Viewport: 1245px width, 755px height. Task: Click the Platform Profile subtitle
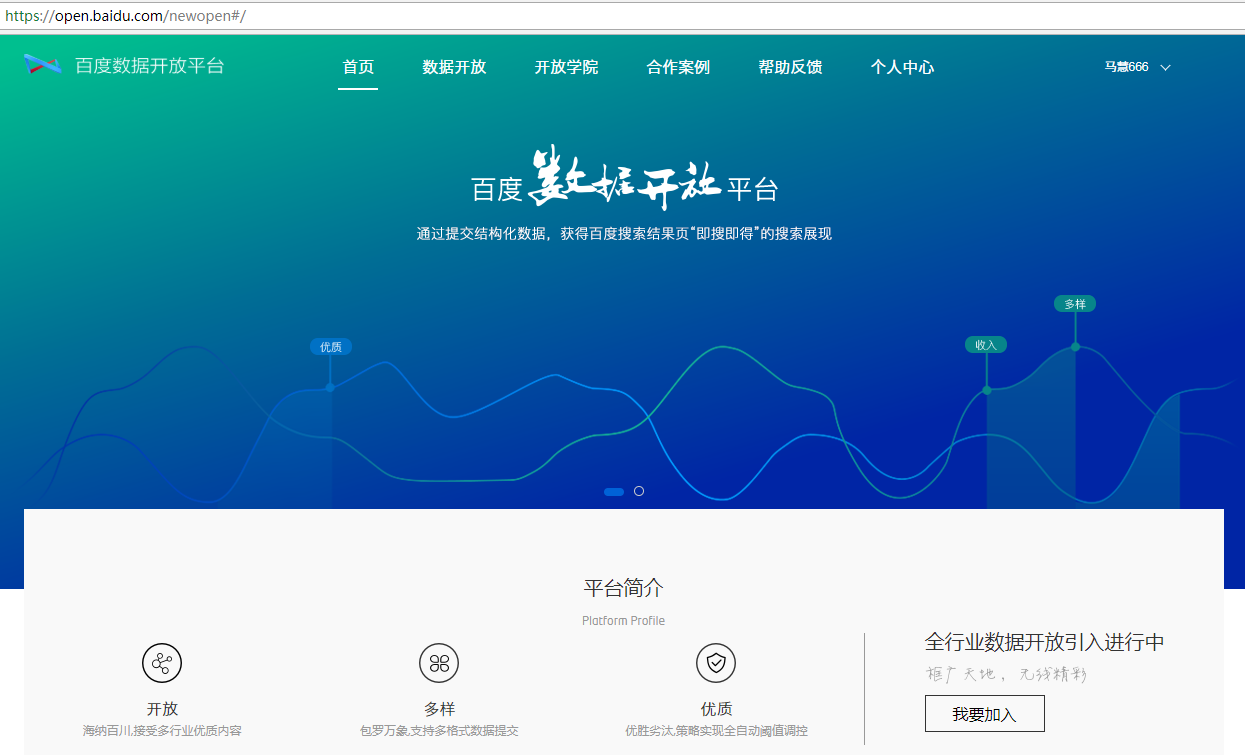(x=623, y=621)
